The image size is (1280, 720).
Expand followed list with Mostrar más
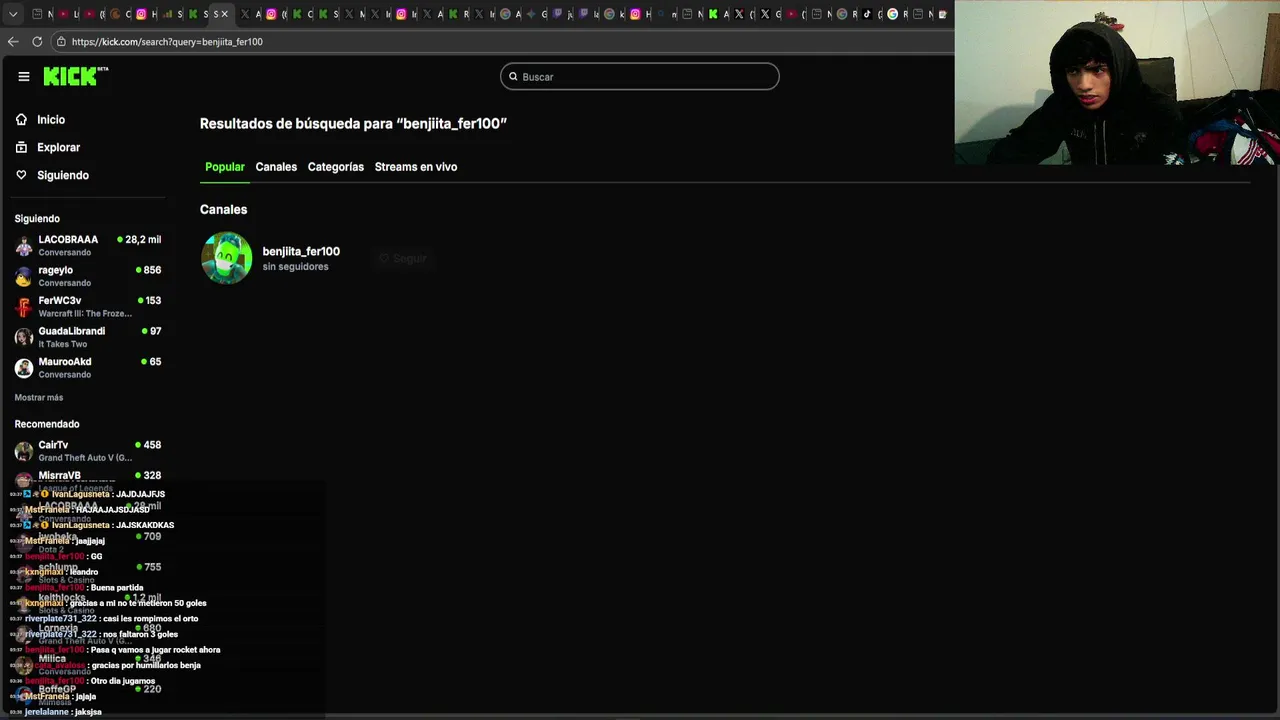[39, 398]
